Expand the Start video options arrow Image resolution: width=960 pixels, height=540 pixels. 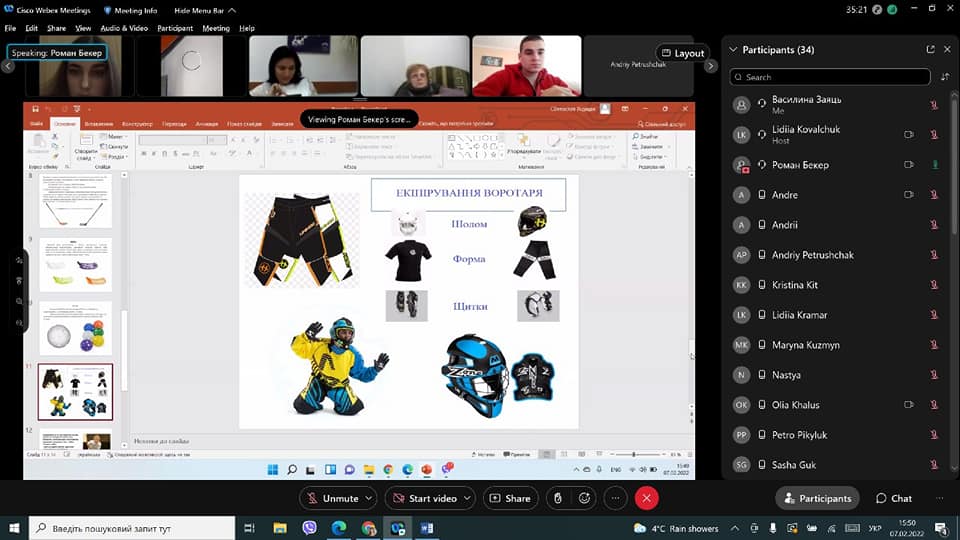point(467,498)
